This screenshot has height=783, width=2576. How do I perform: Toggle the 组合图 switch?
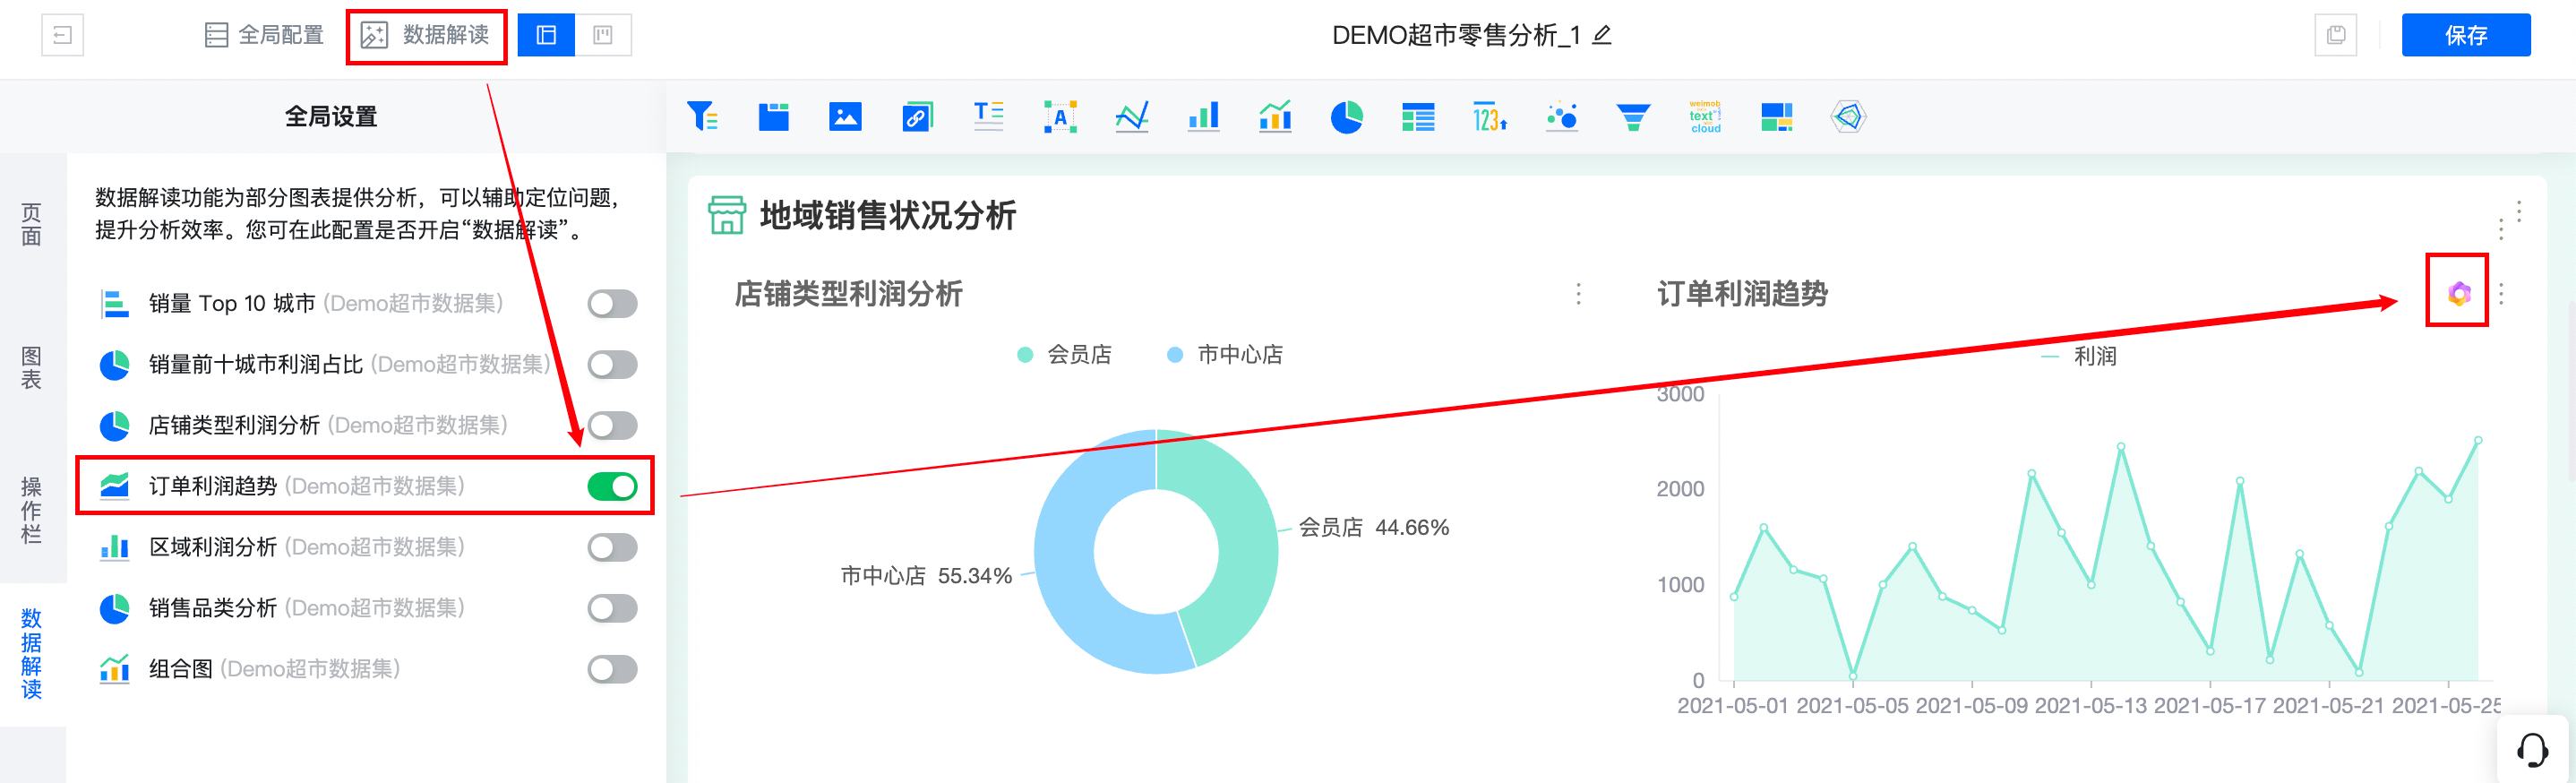(x=612, y=670)
